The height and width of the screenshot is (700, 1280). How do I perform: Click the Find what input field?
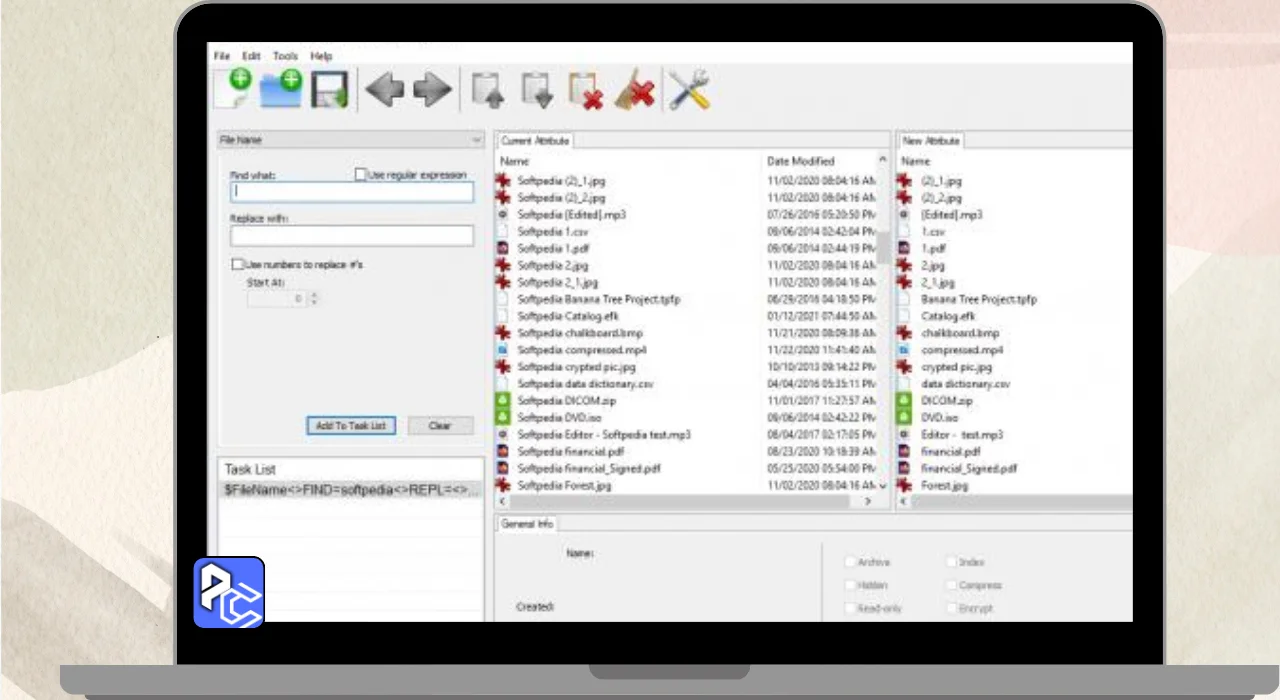(x=352, y=192)
